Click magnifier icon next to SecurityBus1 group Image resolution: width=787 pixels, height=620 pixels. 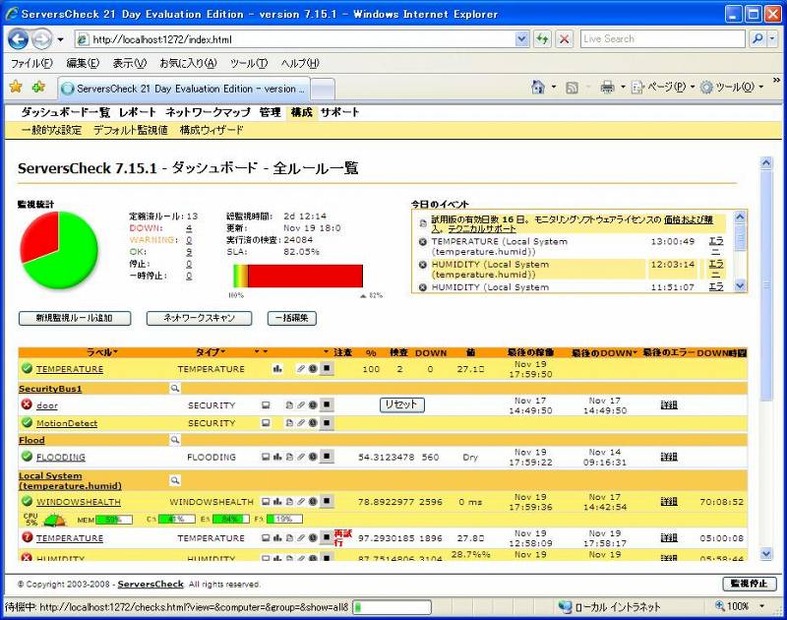coord(175,388)
